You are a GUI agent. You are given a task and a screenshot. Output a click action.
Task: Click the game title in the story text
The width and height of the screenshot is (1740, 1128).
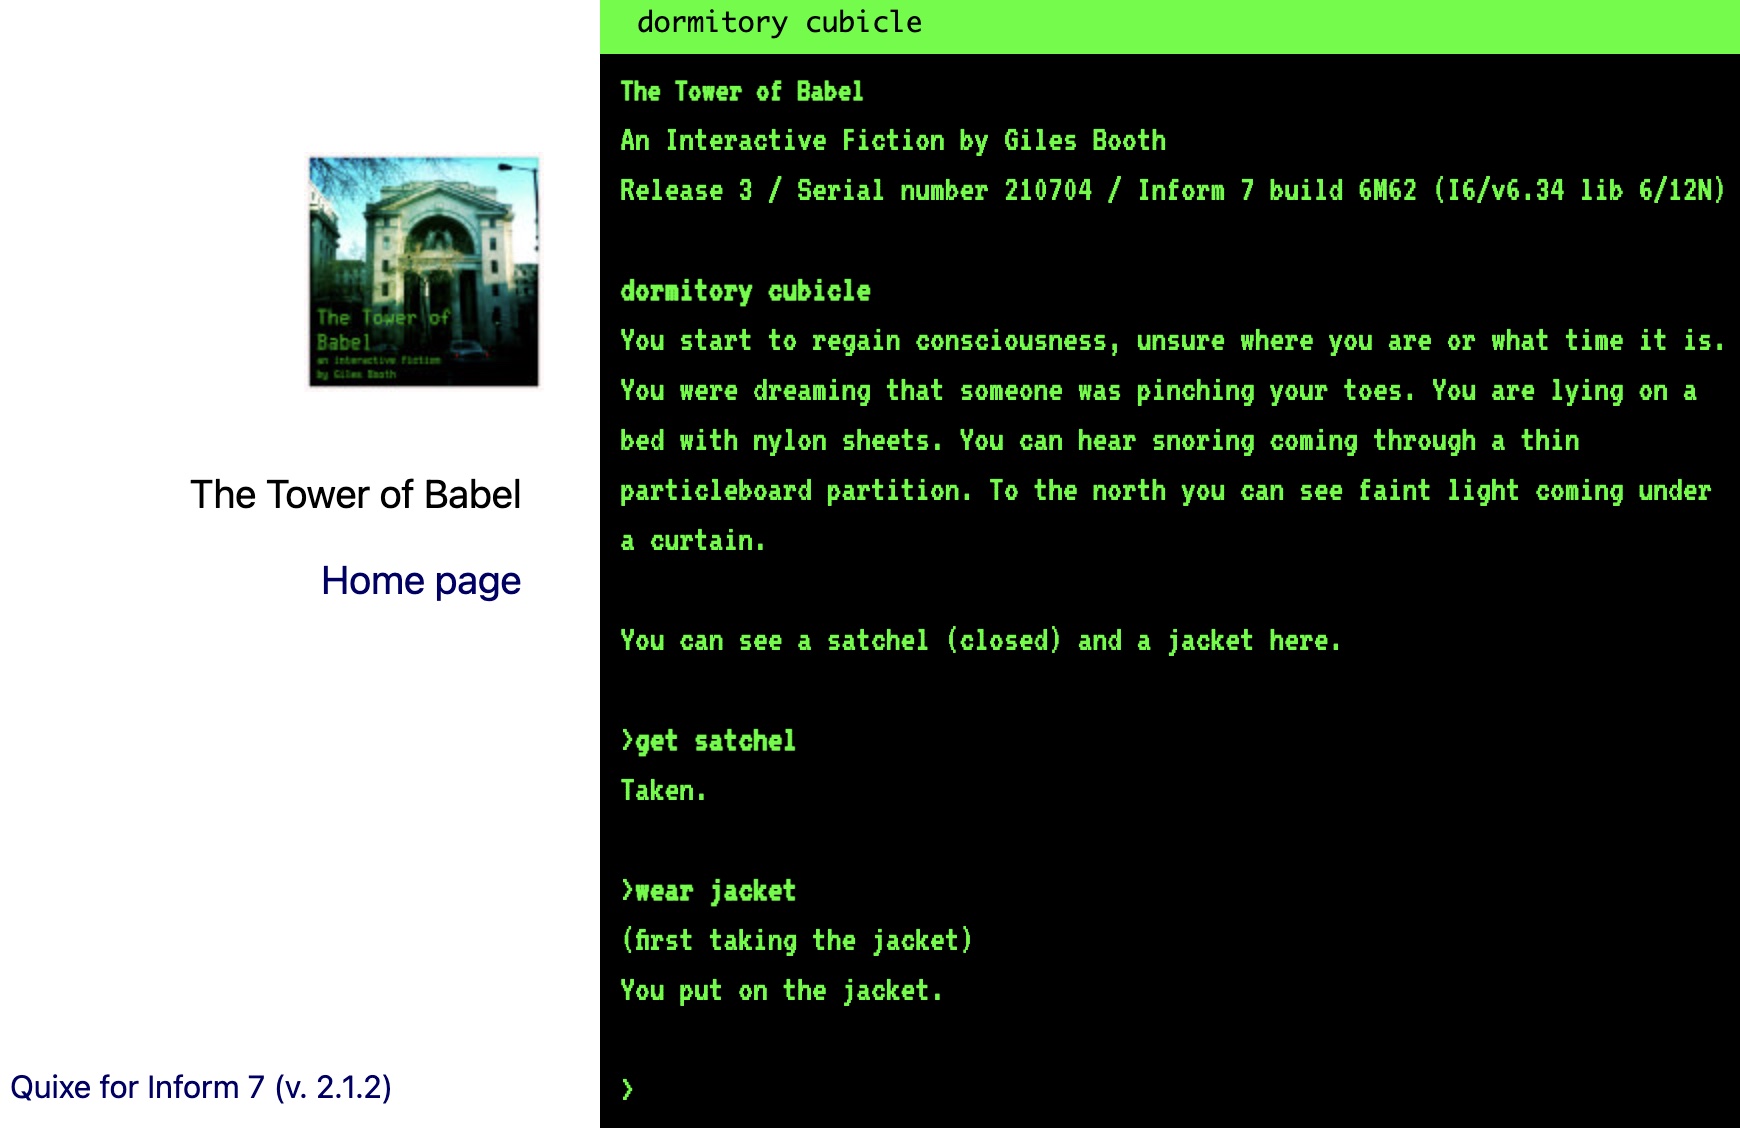point(741,92)
